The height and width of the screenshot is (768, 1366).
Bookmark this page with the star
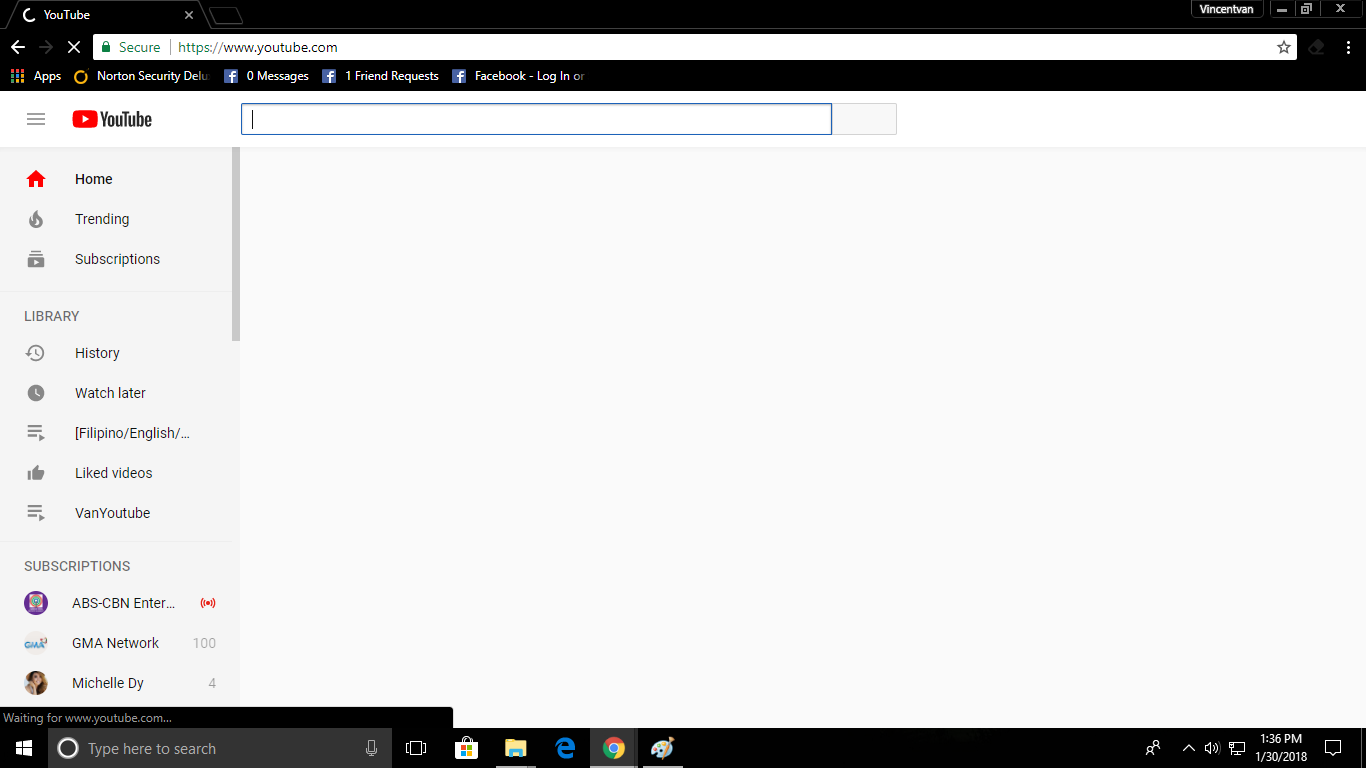1284,47
